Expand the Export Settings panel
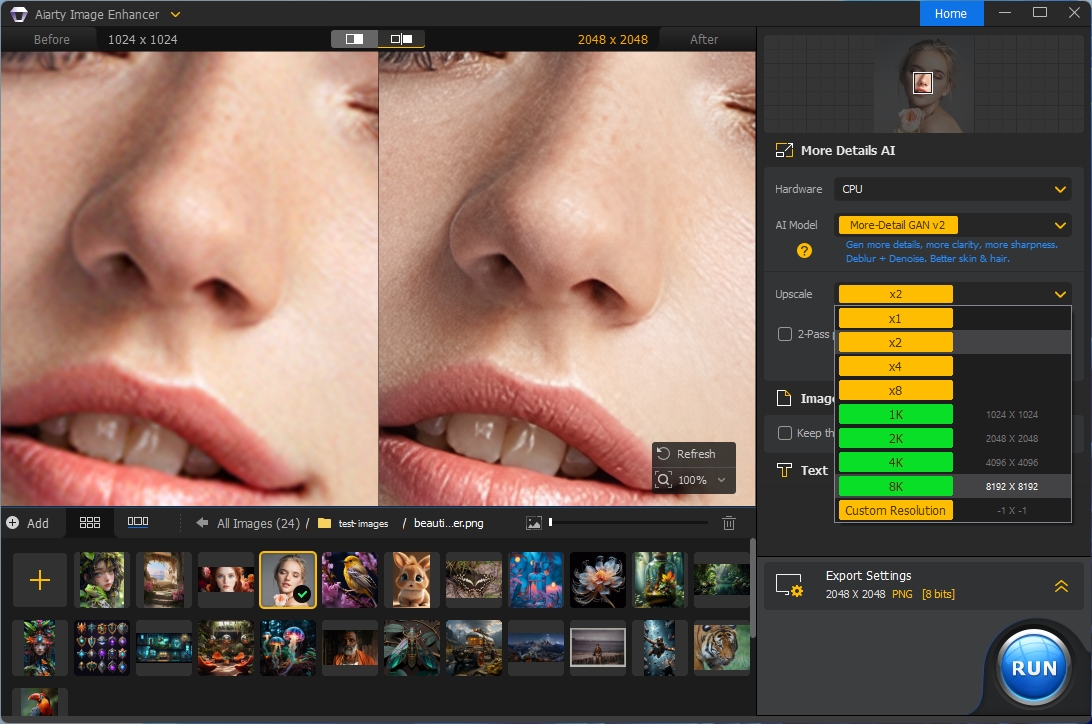This screenshot has height=724, width=1092. coord(1061,587)
